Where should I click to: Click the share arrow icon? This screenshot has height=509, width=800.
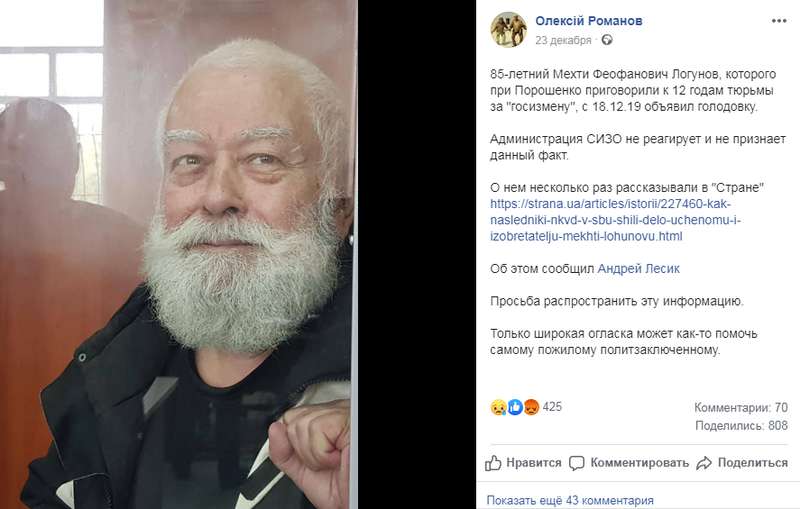[x=704, y=463]
